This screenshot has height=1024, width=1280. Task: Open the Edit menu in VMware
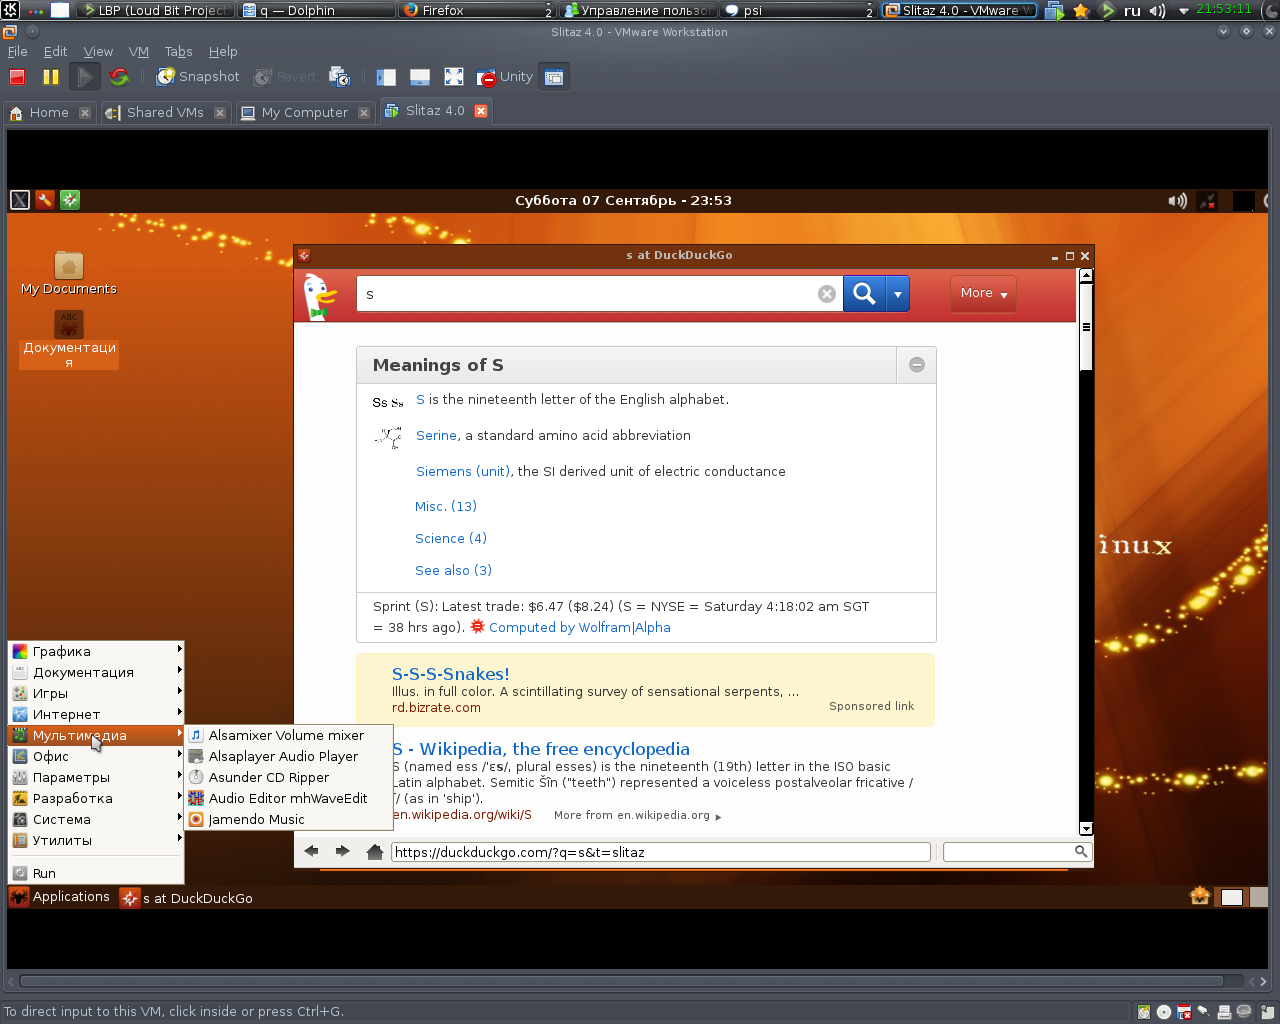(x=56, y=51)
